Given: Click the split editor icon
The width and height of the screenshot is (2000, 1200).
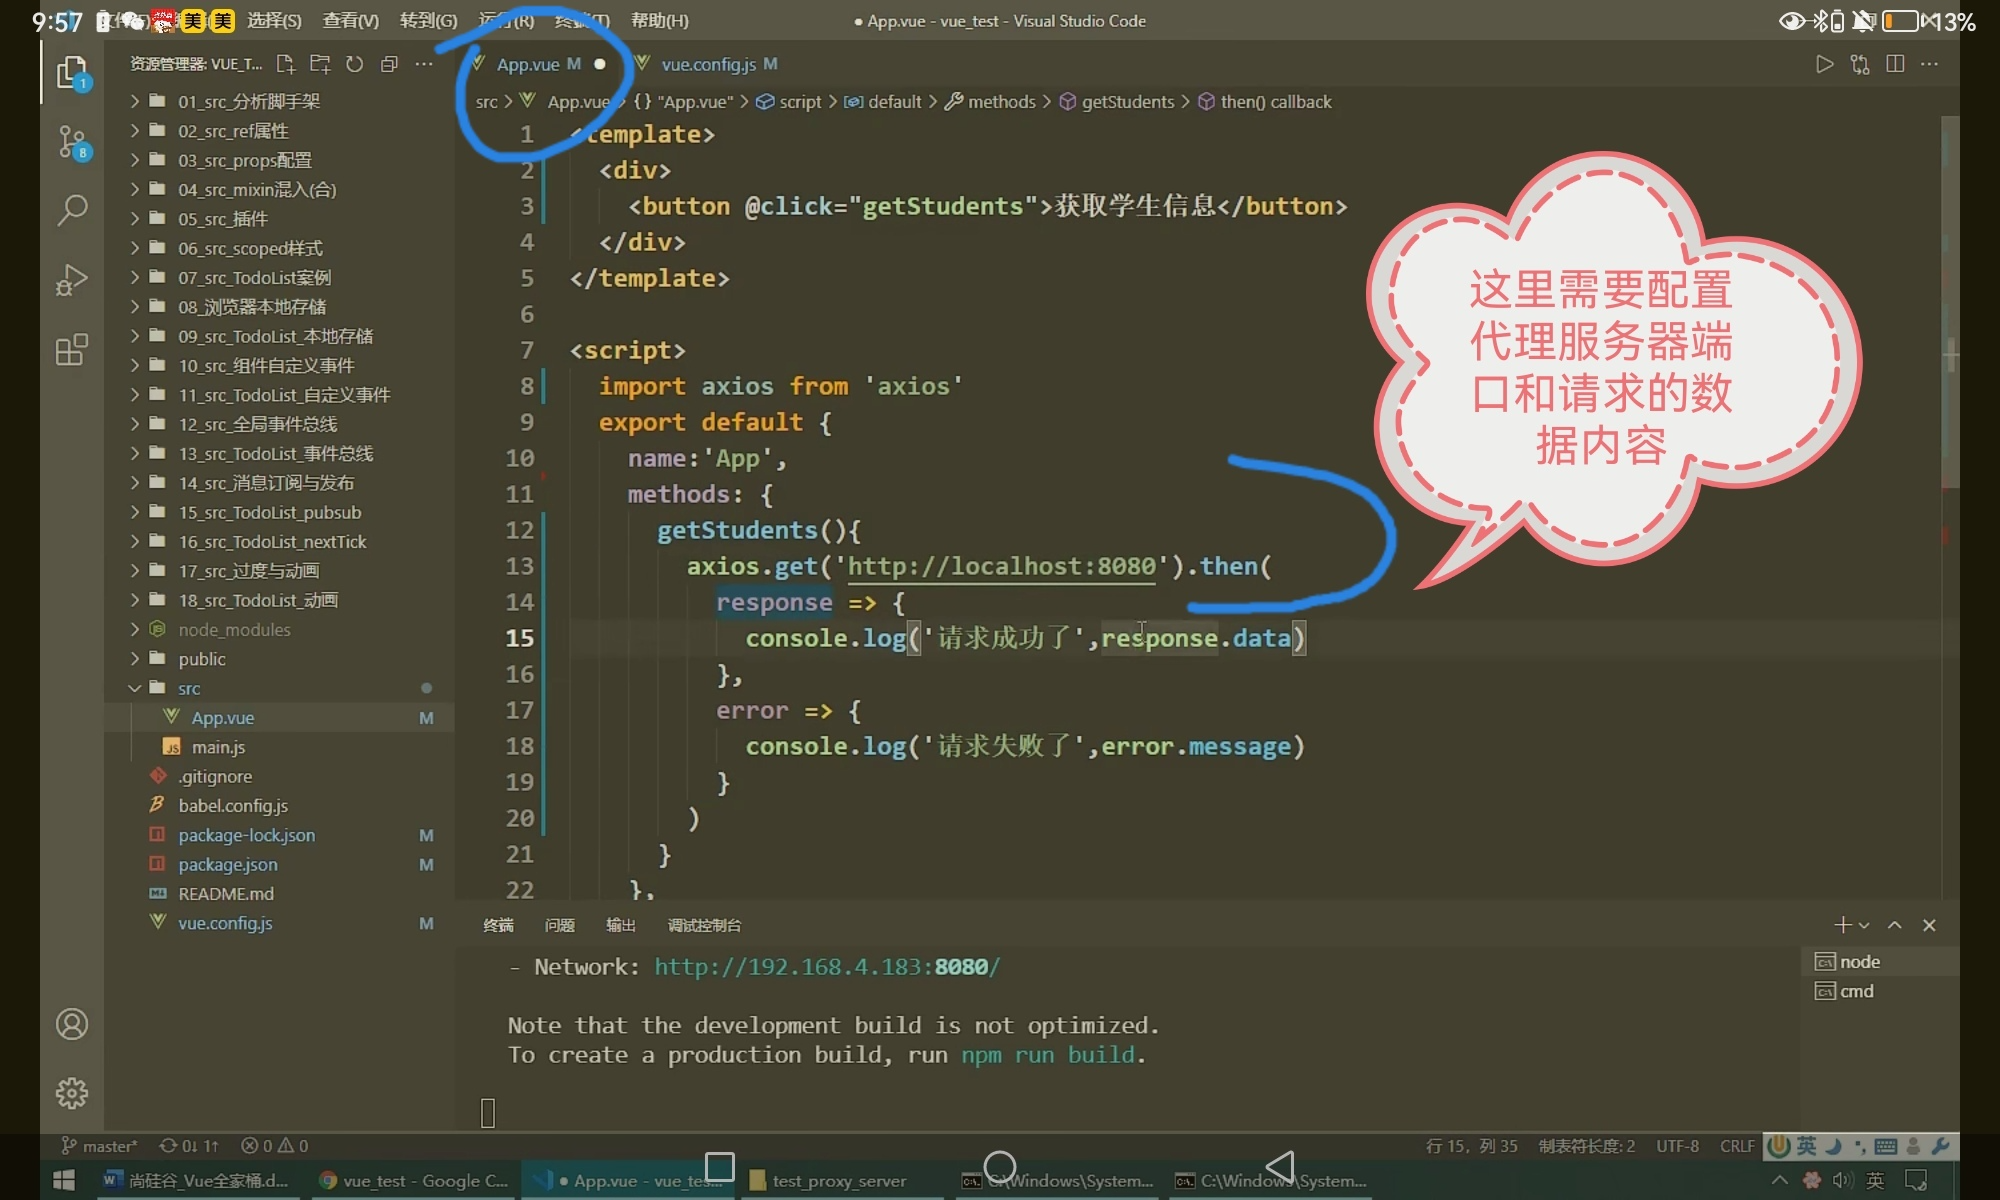Looking at the screenshot, I should click(1895, 64).
